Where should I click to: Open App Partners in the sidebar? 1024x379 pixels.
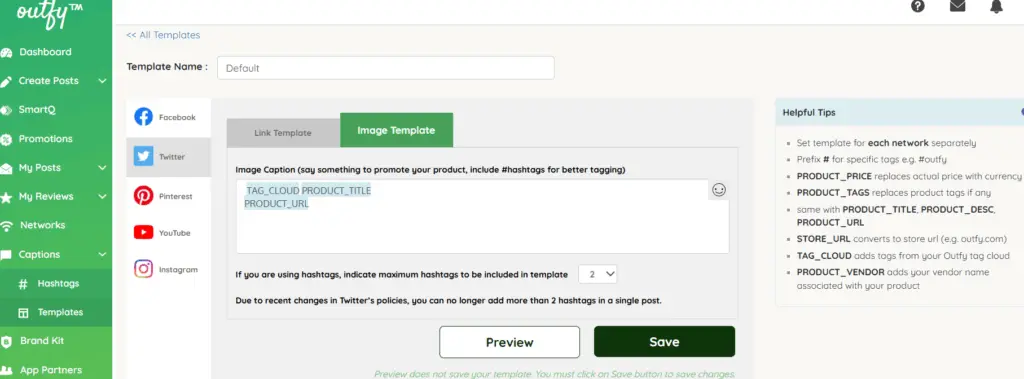coord(51,370)
